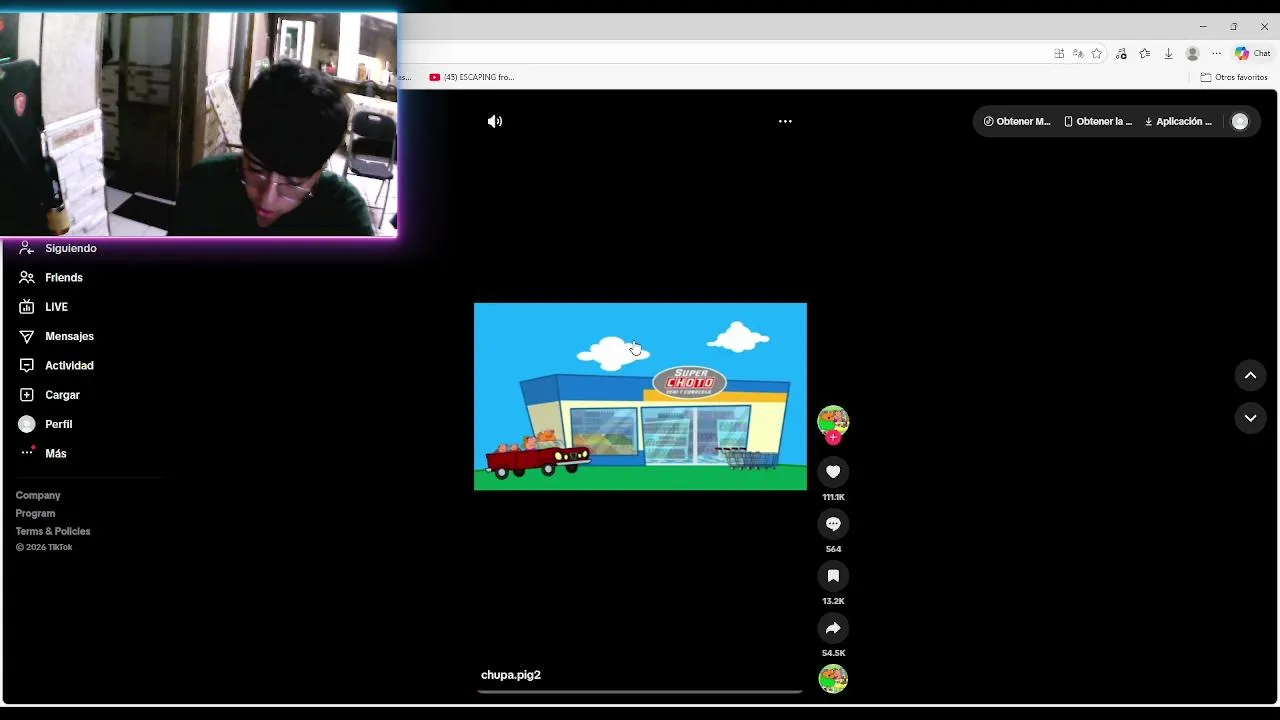1280x720 pixels.
Task: Add this page to favorites with star
Action: tap(1097, 54)
